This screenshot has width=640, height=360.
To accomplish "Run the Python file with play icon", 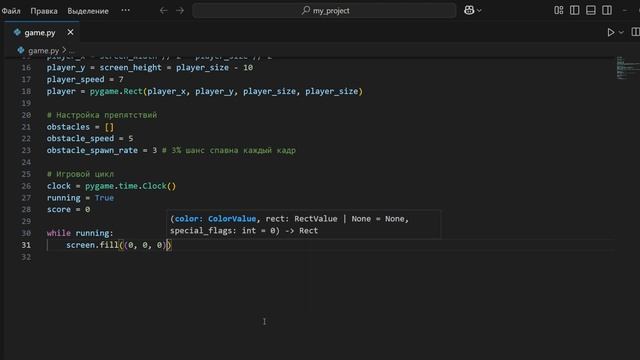I will pyautogui.click(x=611, y=32).
